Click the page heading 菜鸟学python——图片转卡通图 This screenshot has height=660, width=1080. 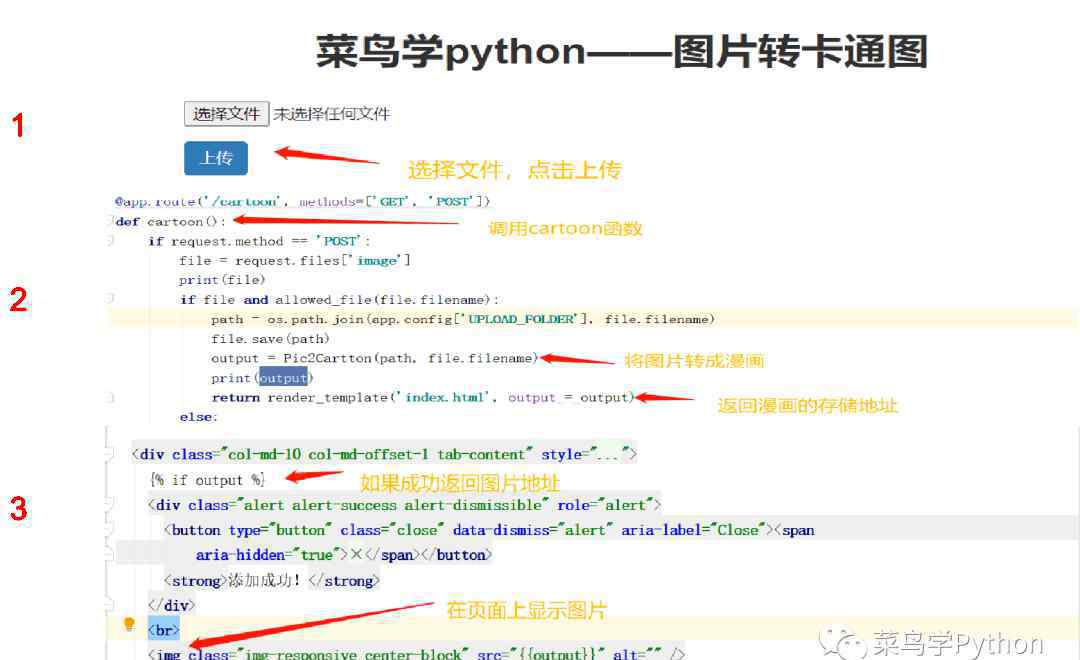point(621,52)
